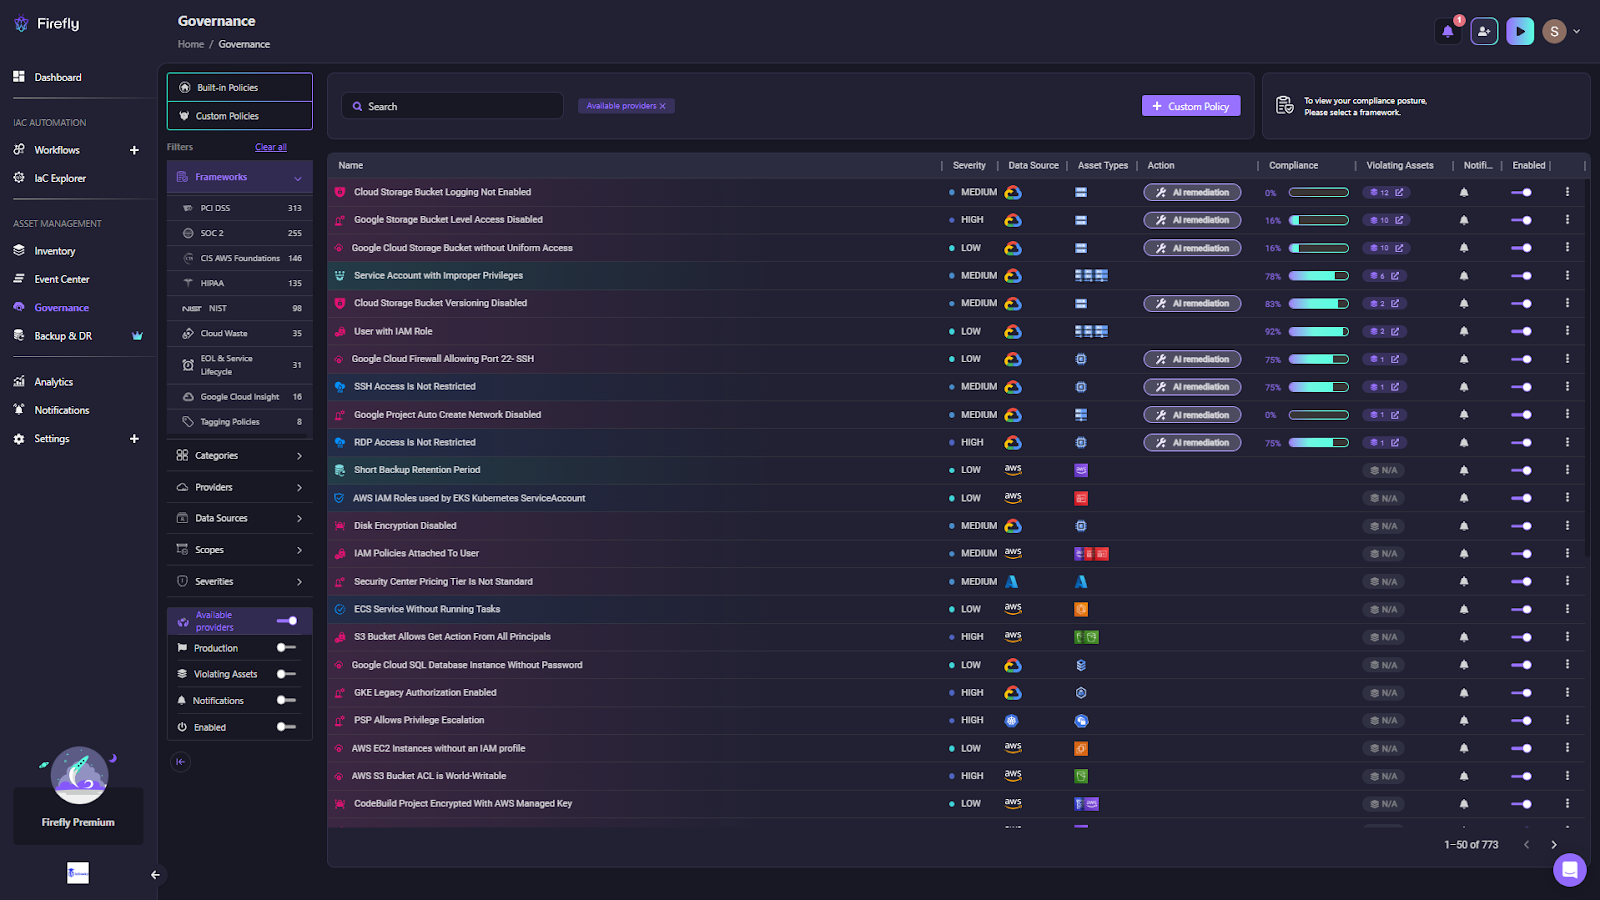This screenshot has width=1600, height=900.
Task: Select the PCI DSS framework
Action: 240,208
